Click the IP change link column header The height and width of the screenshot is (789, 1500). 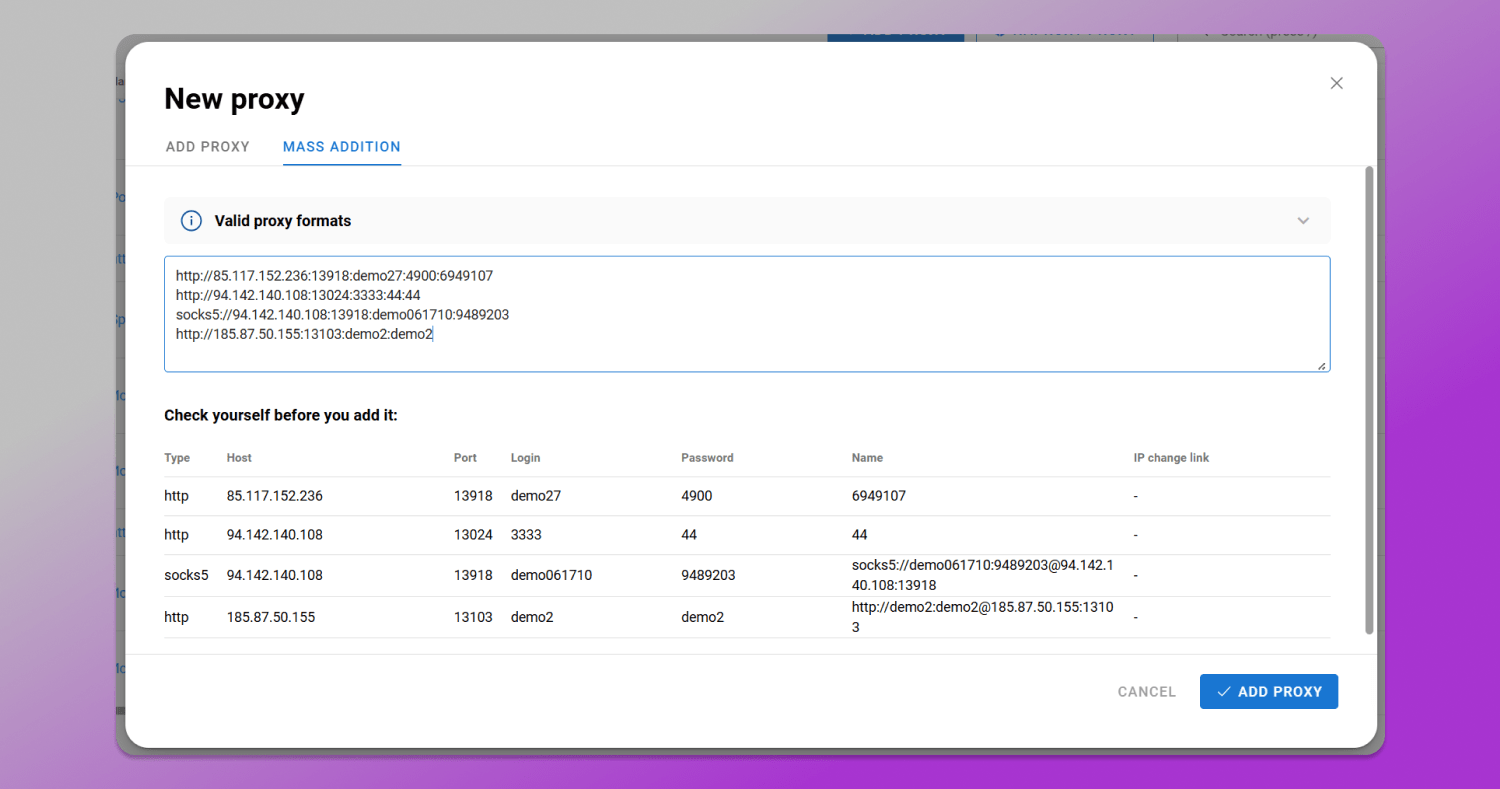point(1171,457)
